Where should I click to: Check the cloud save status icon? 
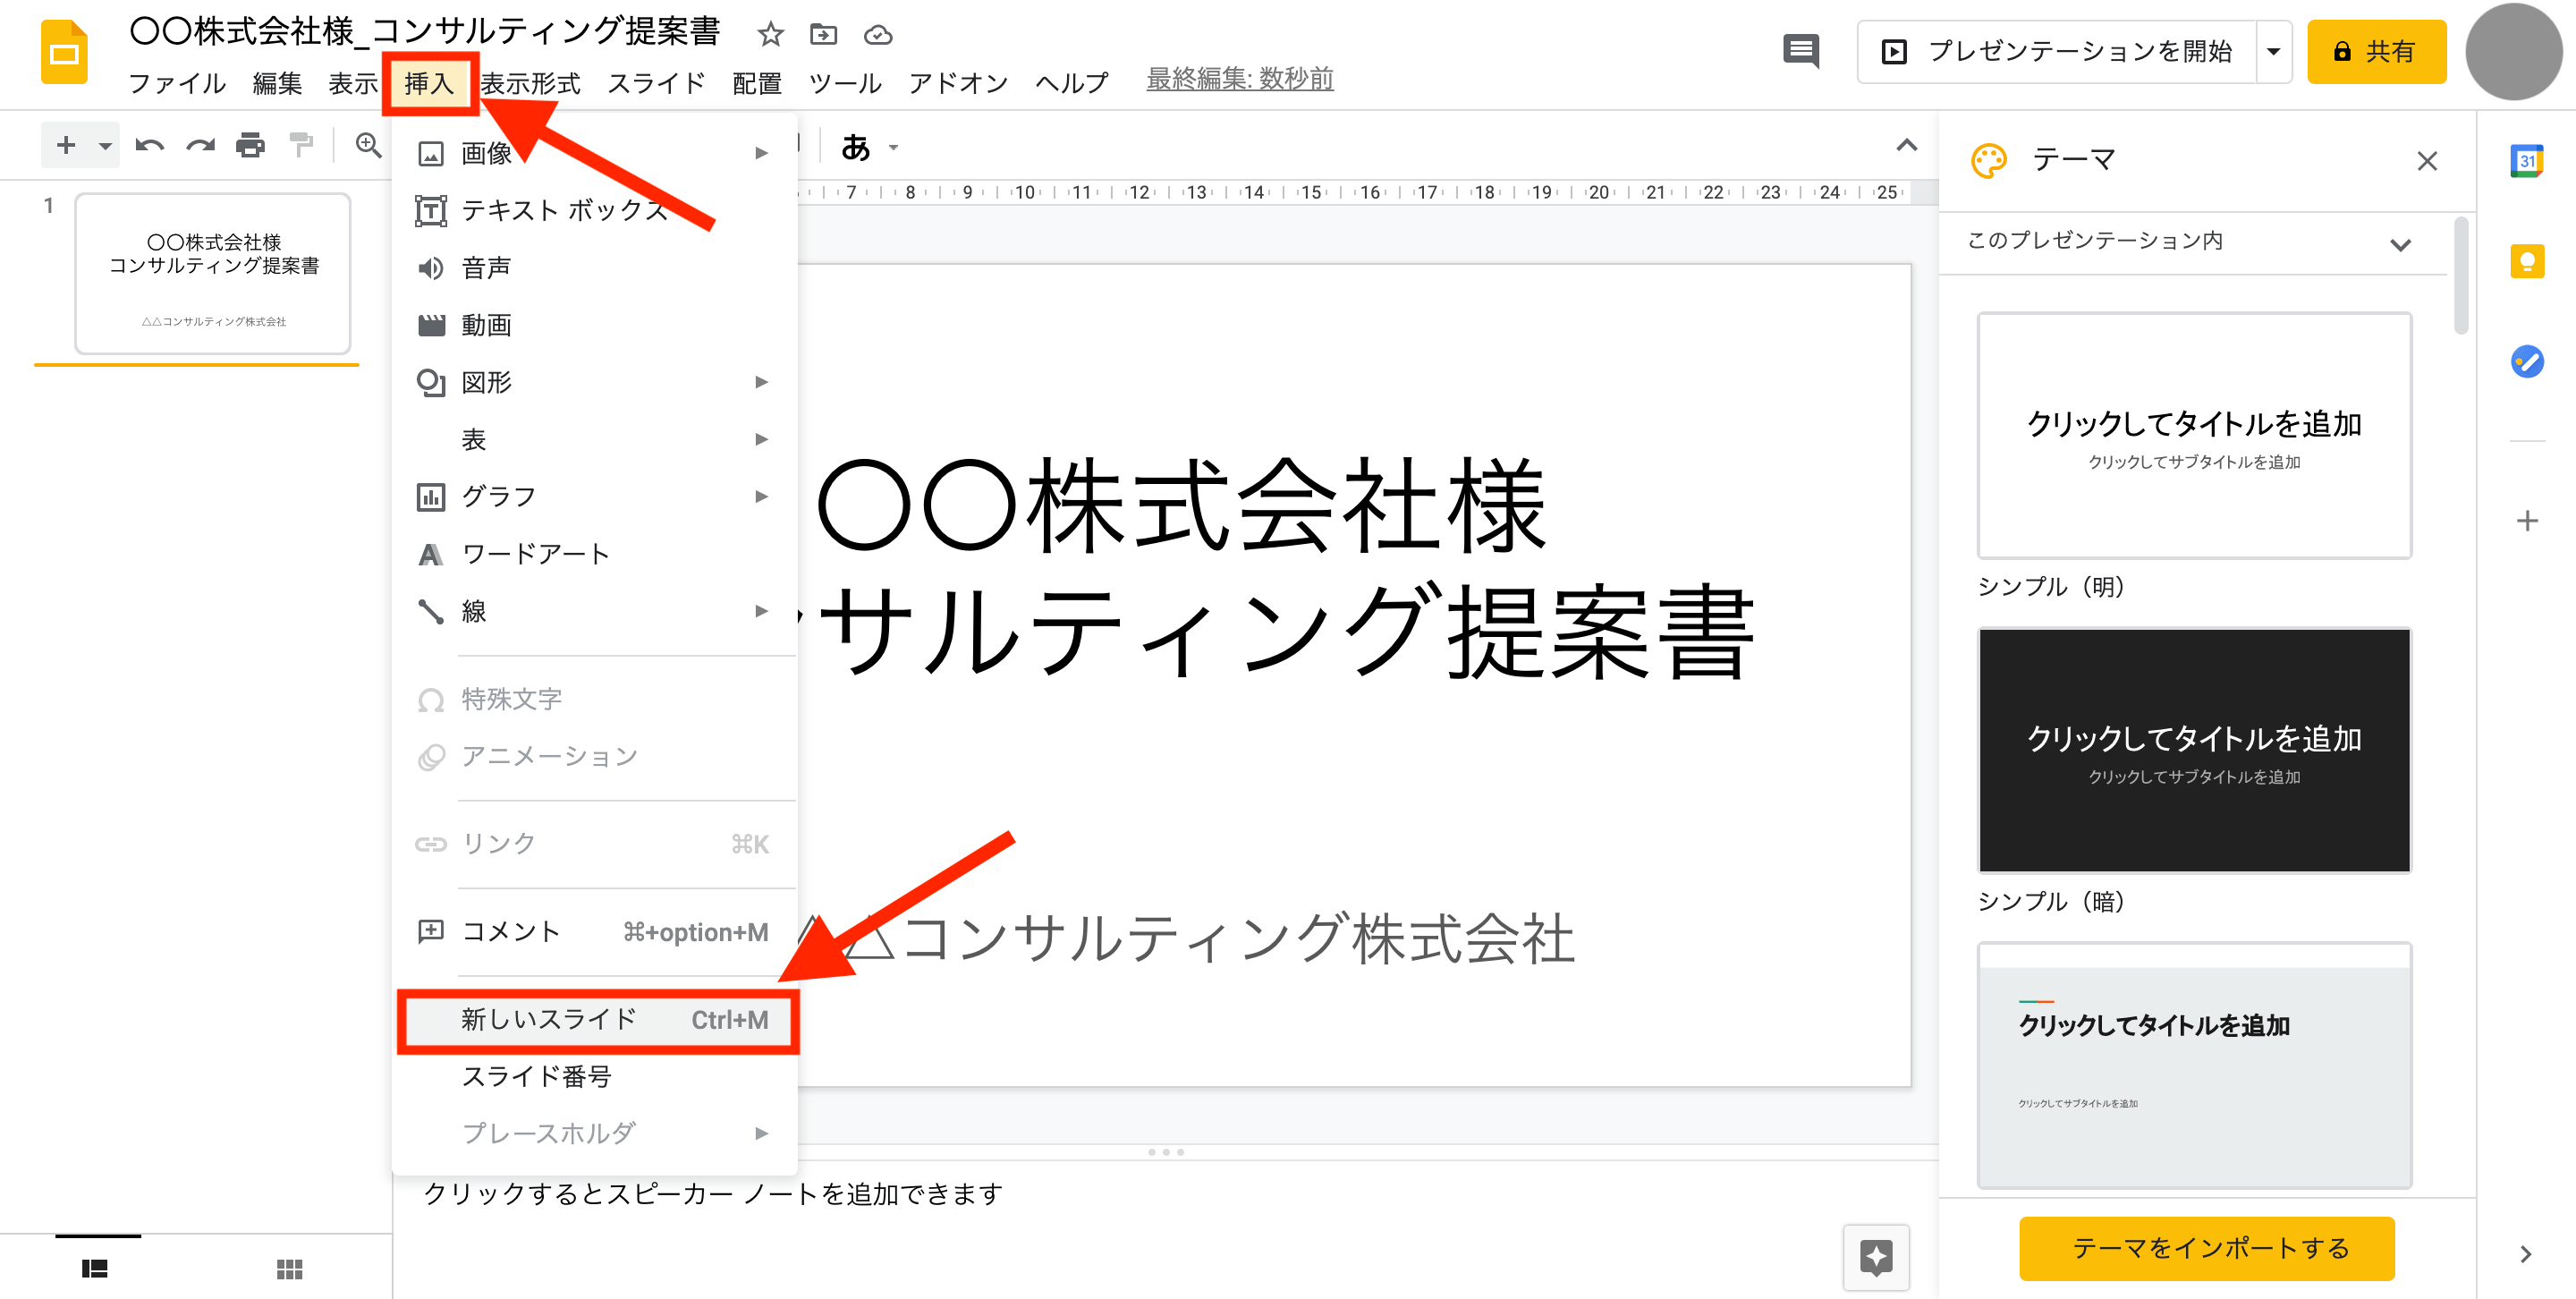pyautogui.click(x=878, y=35)
